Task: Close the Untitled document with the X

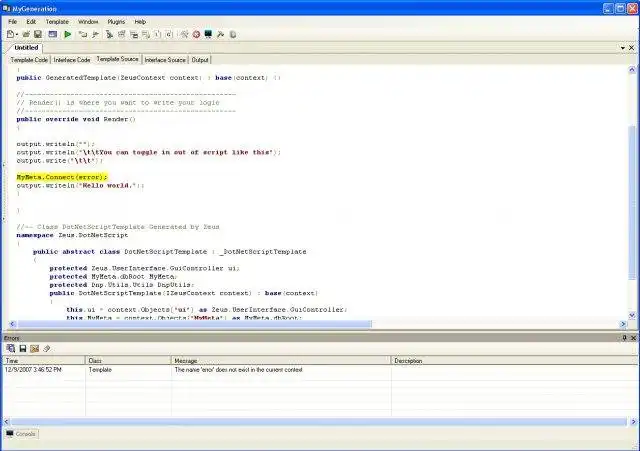Action: (631, 48)
